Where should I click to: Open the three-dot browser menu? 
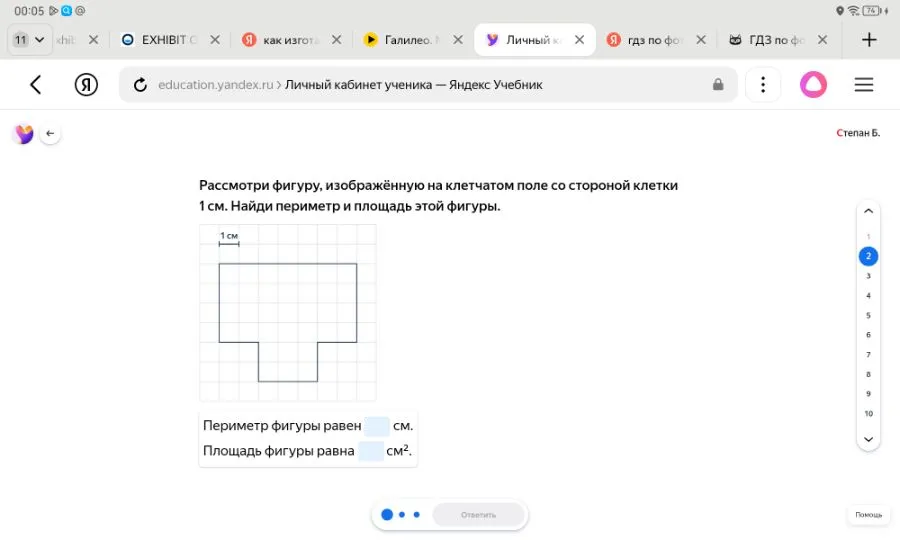[763, 85]
